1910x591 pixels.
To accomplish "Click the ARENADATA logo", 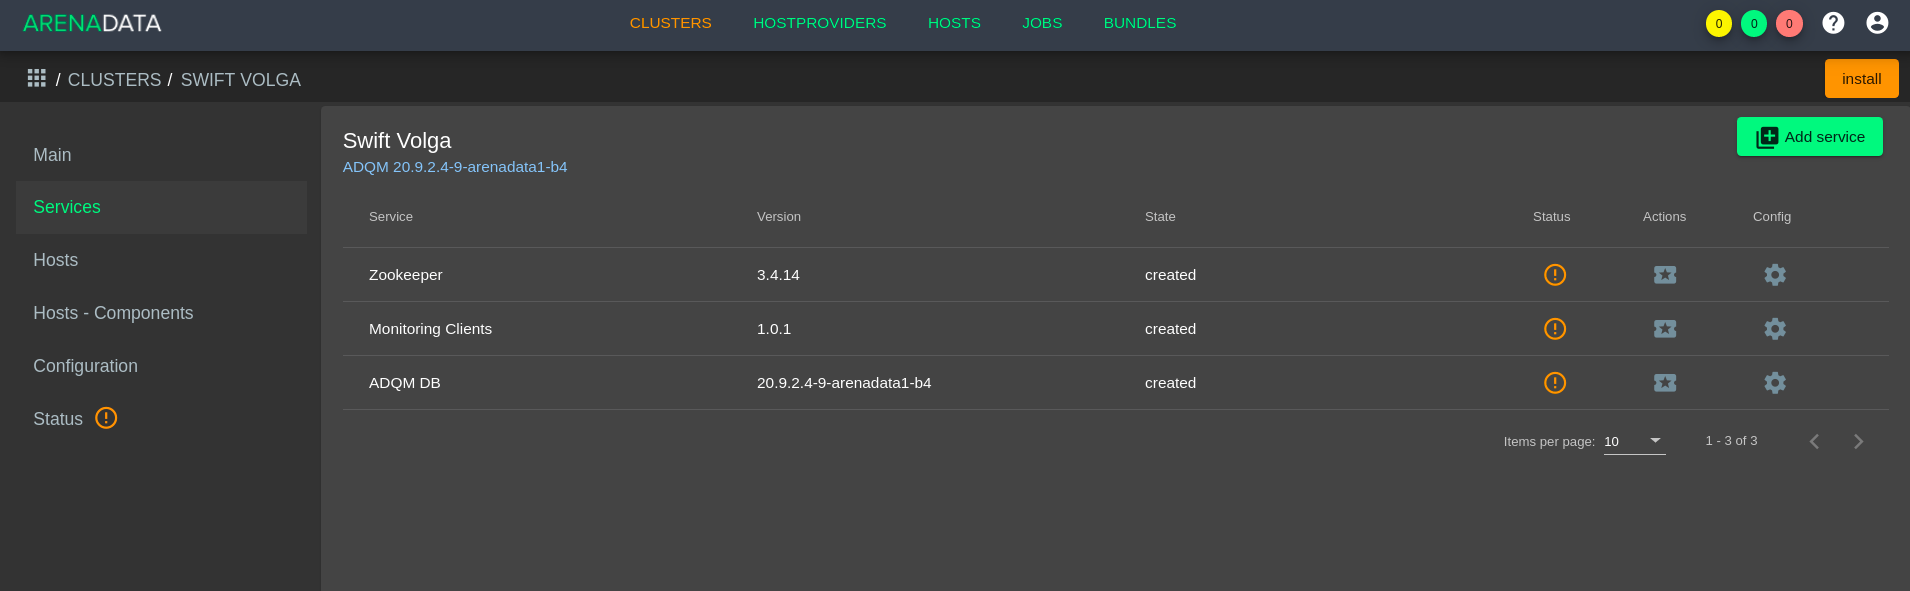I will click(92, 23).
